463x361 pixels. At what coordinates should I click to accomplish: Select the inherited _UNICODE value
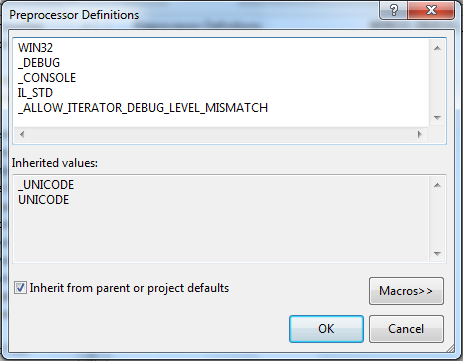pyautogui.click(x=46, y=185)
